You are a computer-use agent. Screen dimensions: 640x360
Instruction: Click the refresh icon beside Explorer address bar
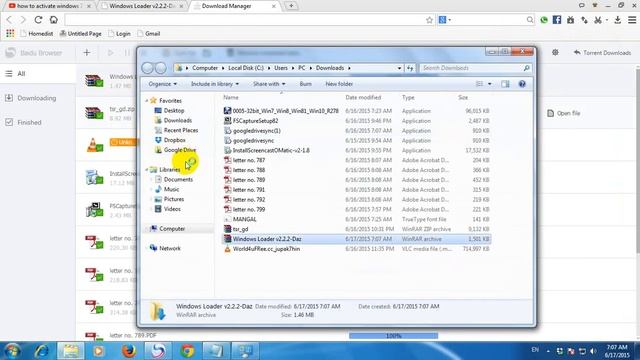coord(410,68)
